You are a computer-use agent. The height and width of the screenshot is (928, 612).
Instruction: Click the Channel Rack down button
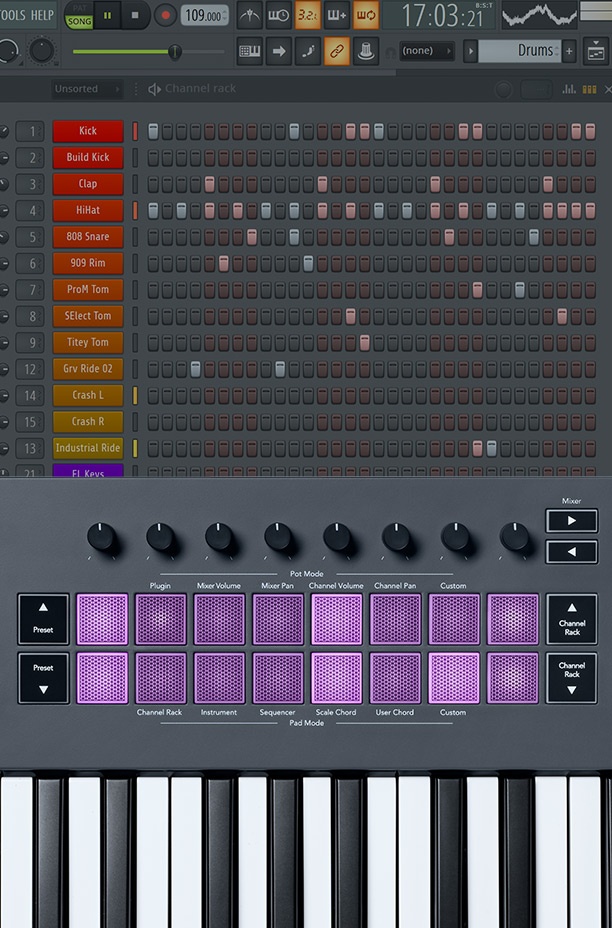571,678
